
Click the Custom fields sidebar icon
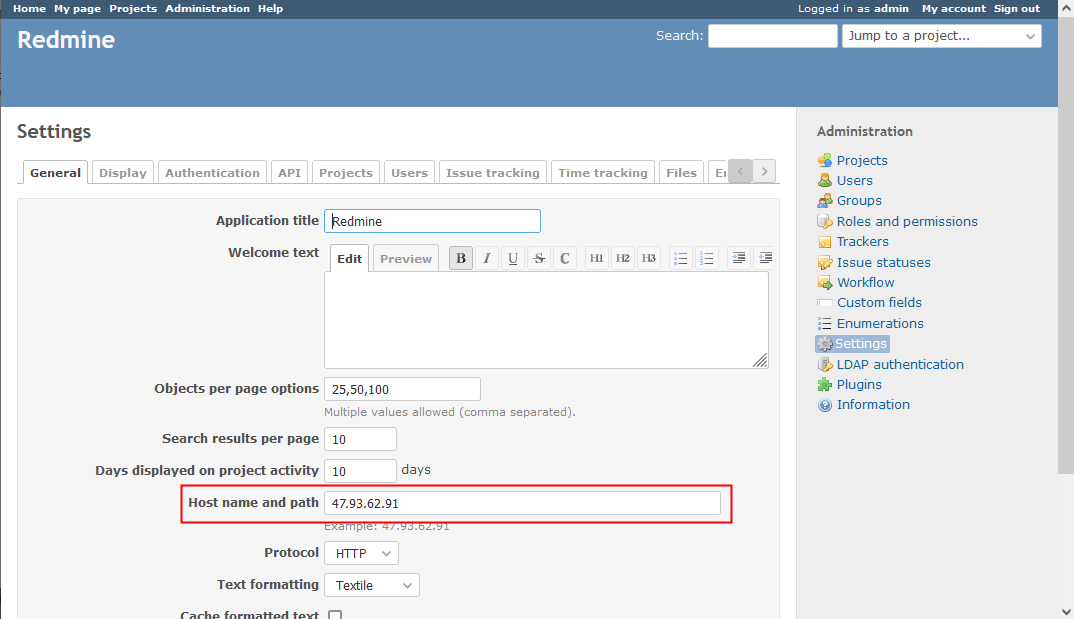pyautogui.click(x=825, y=303)
